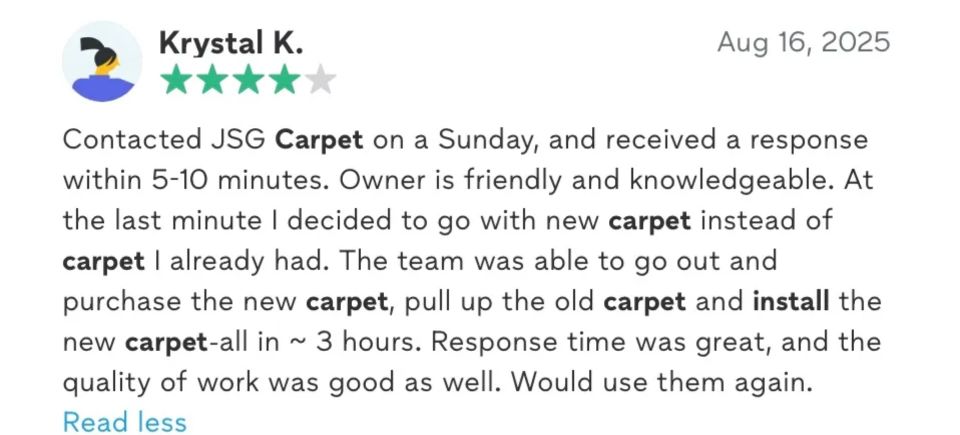Collapse the review with Read less

(x=124, y=422)
